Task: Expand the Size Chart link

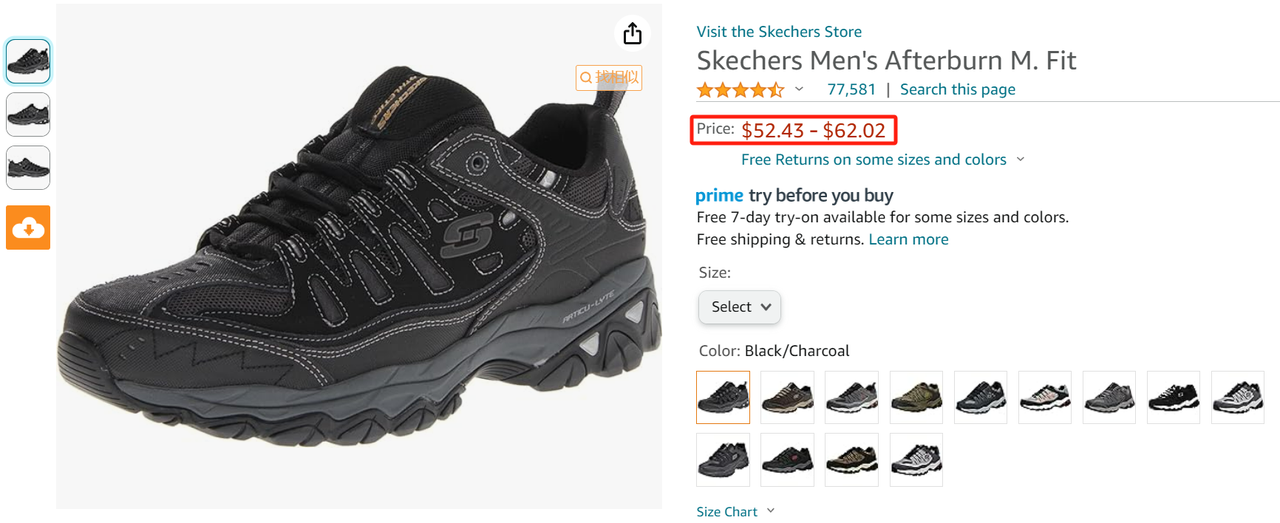Action: [x=735, y=511]
